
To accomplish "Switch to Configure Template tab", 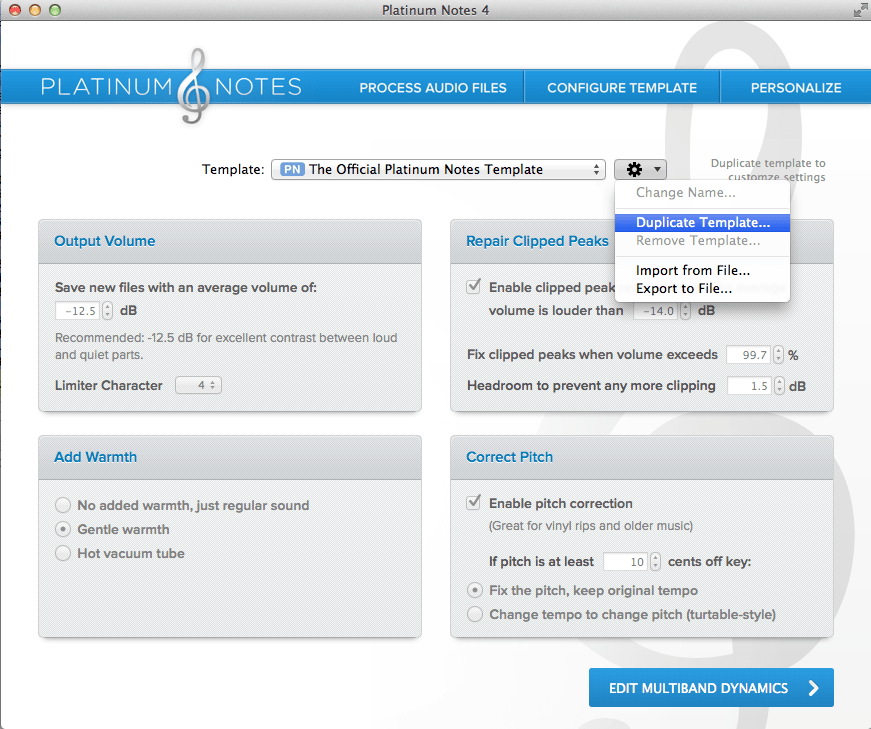I will [622, 88].
